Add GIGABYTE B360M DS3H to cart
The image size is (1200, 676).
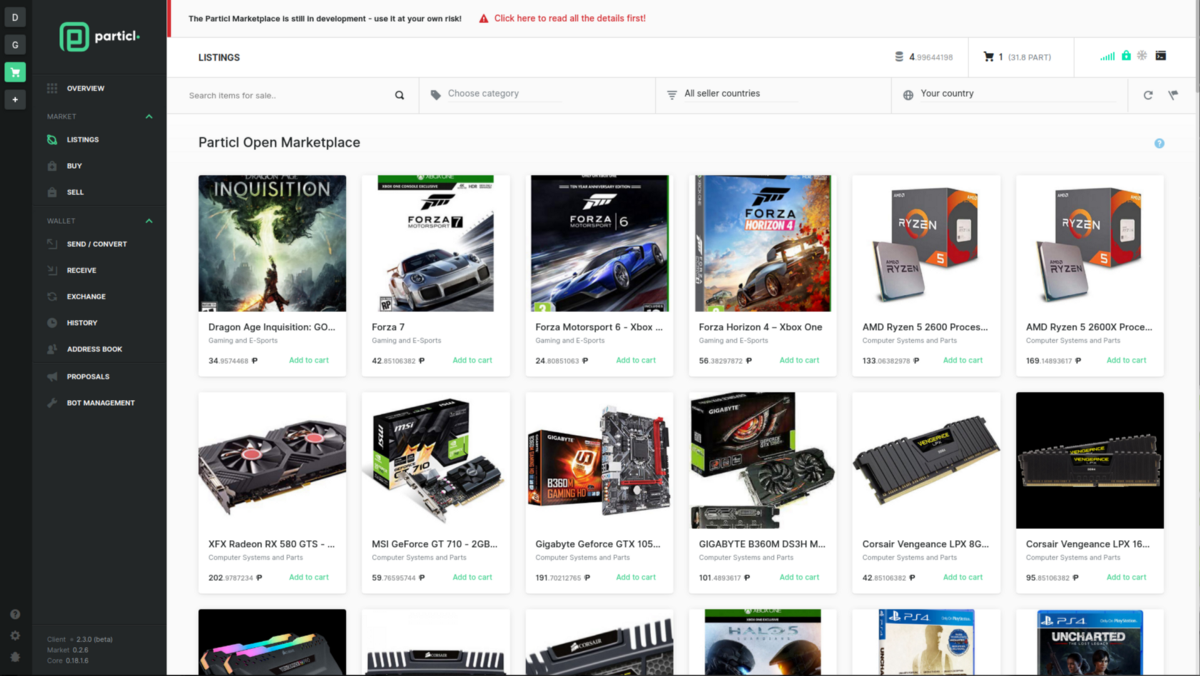799,577
